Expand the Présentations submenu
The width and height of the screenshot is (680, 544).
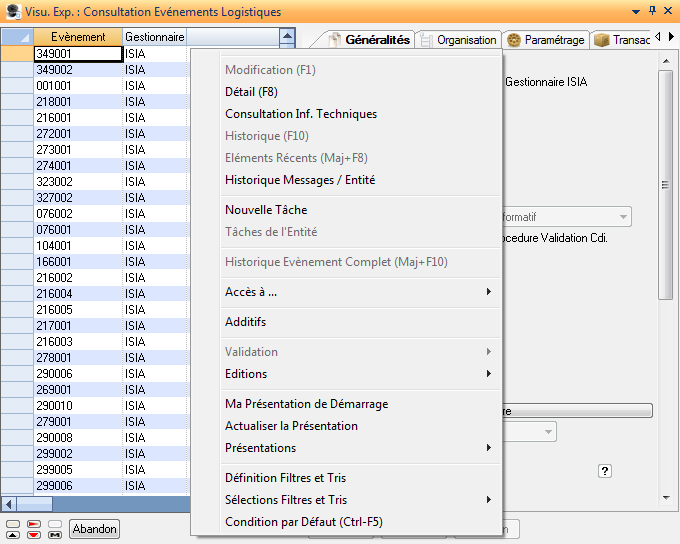(x=488, y=448)
